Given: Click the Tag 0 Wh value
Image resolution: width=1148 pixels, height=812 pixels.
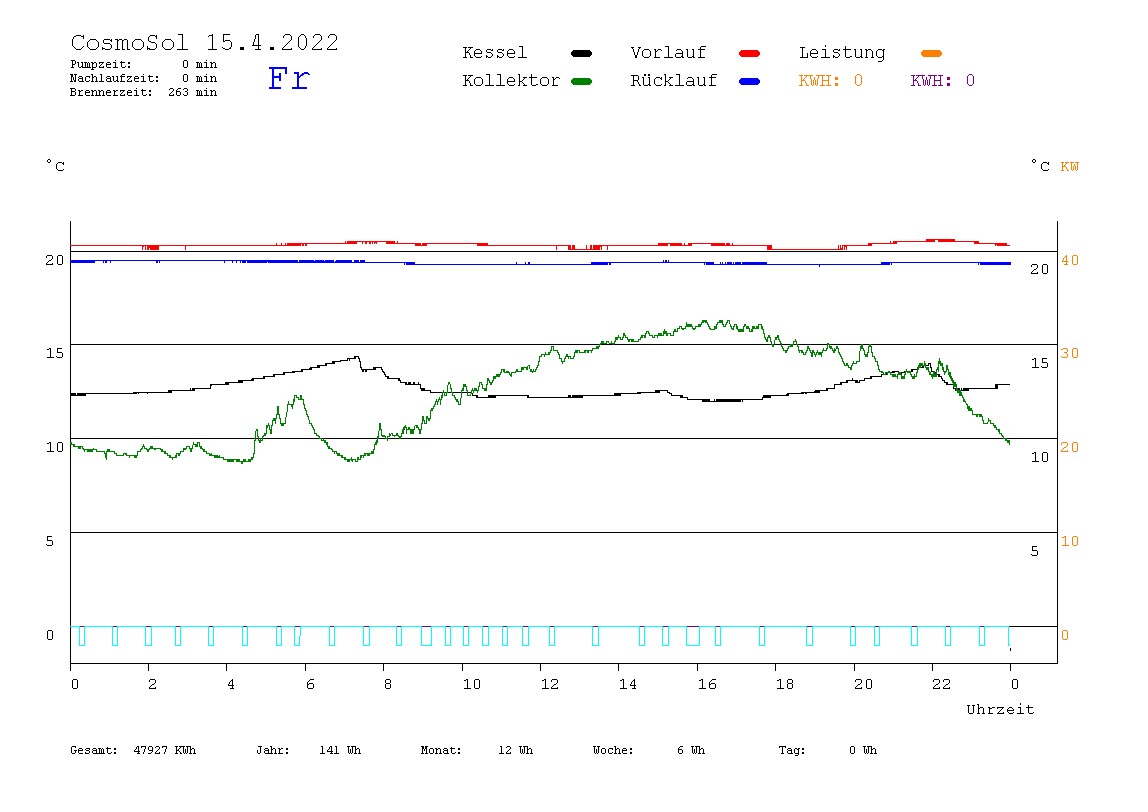Looking at the screenshot, I should pos(827,750).
